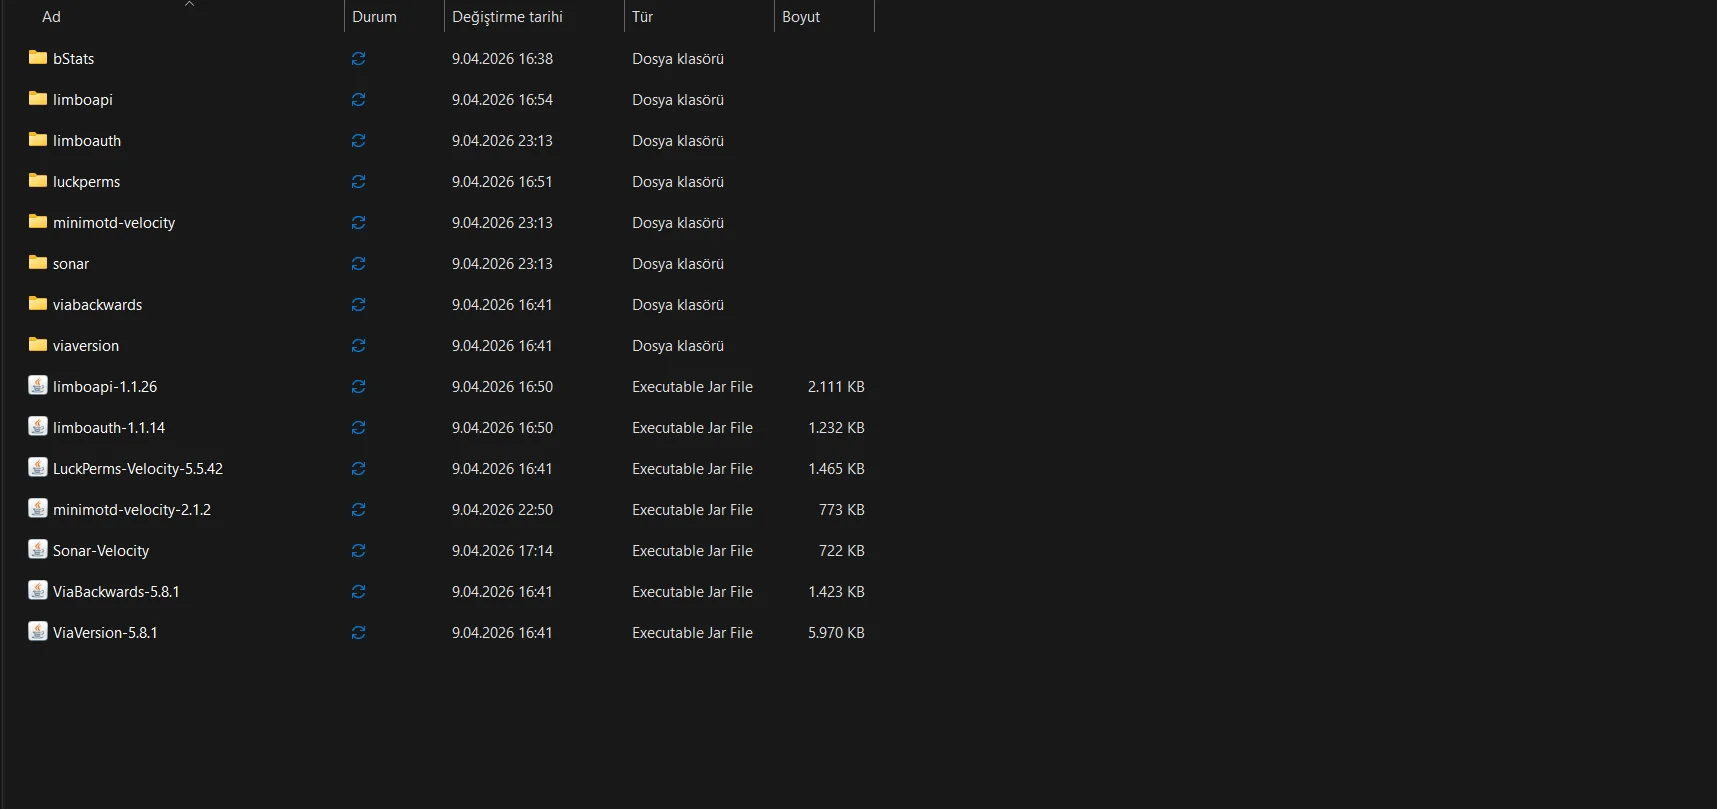Screen dimensions: 1717x809
Task: Click the sonar folder icon
Action: pyautogui.click(x=38, y=263)
